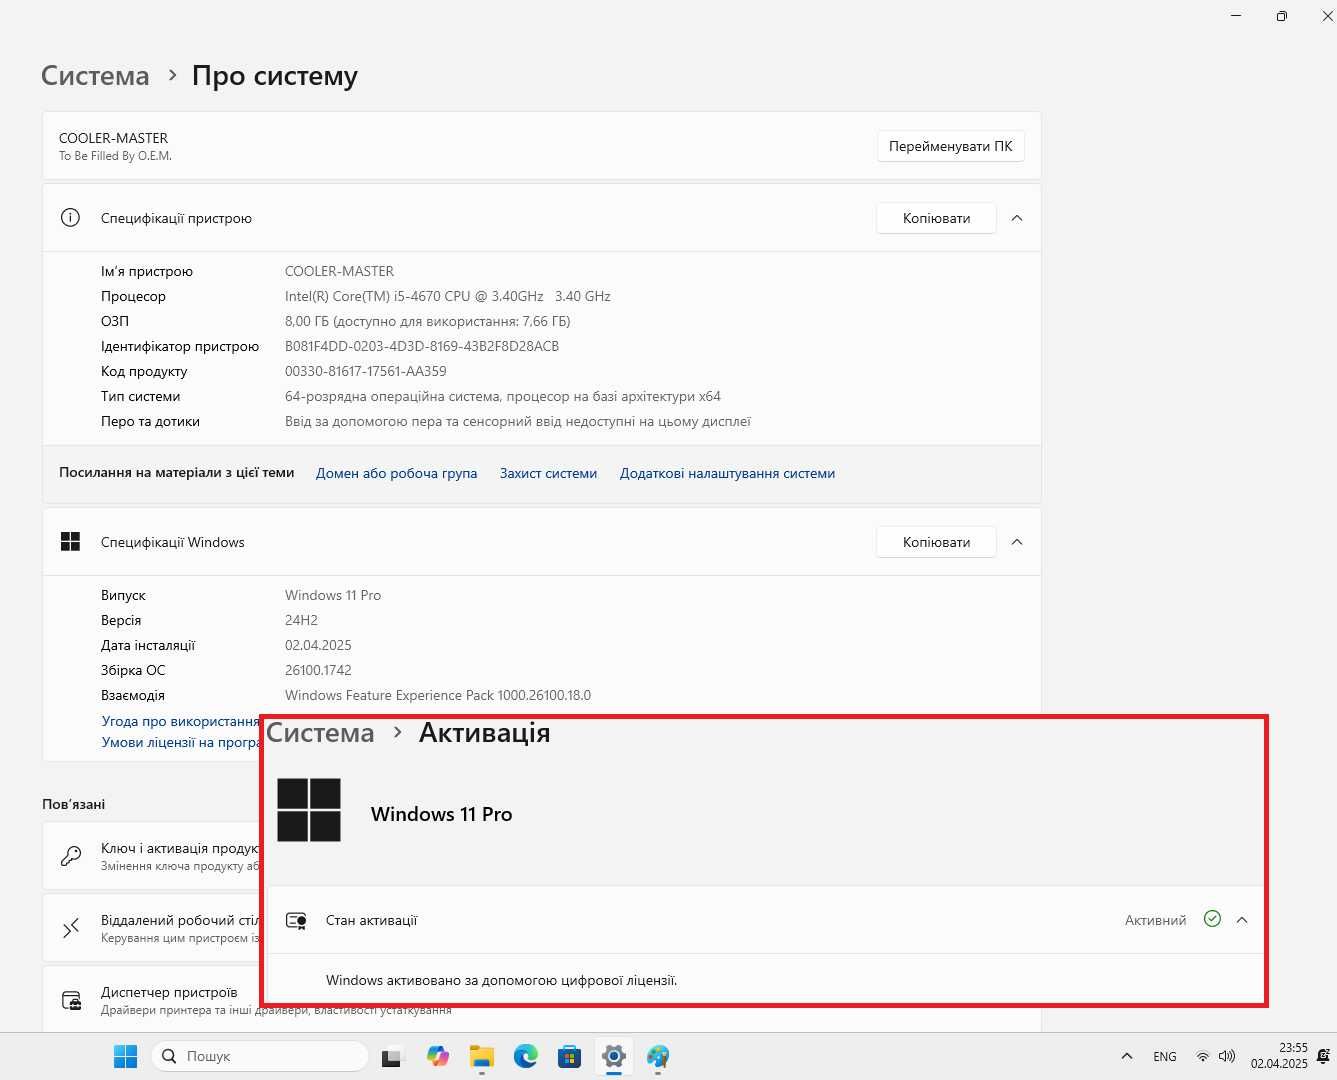The width and height of the screenshot is (1337, 1080).
Task: Click the "Перо та дотики" label
Action: 150,421
